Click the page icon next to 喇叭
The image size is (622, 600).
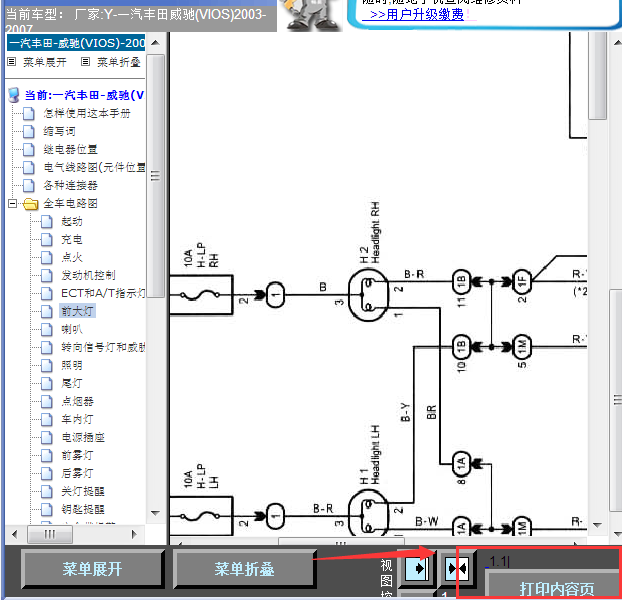47,329
